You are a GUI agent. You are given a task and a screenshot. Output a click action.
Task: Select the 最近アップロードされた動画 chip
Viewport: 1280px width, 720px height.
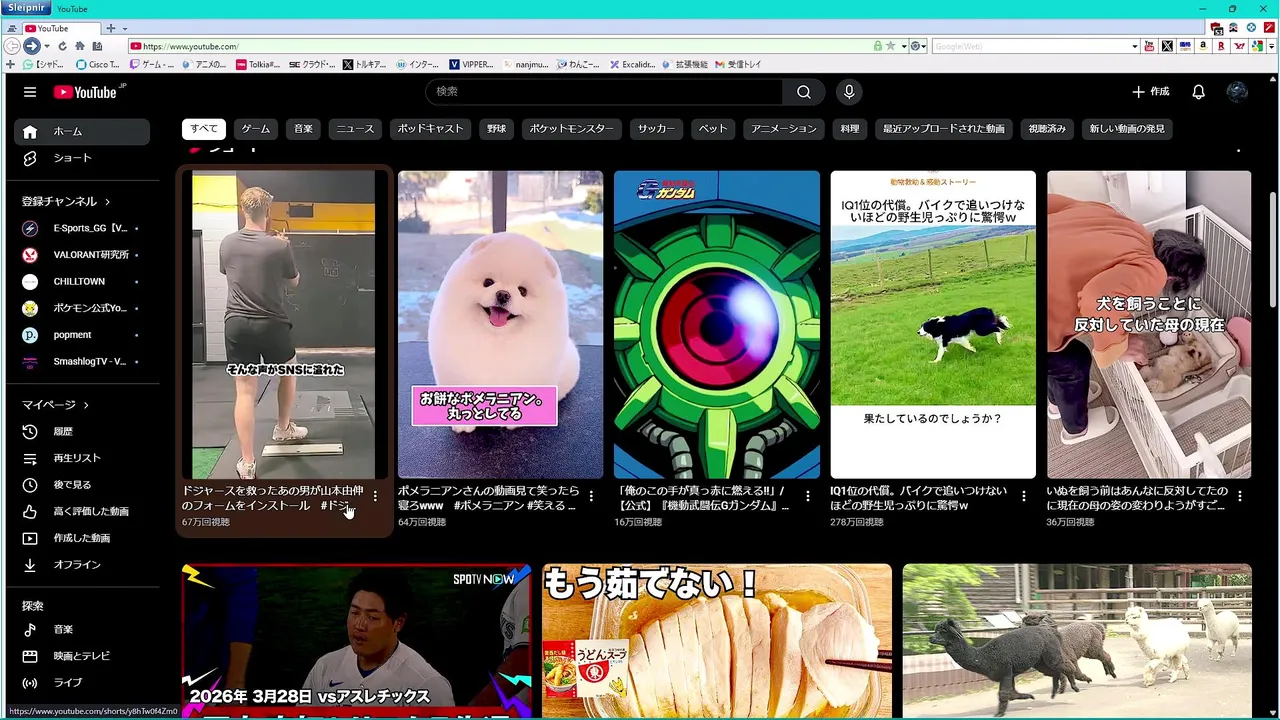(943, 129)
